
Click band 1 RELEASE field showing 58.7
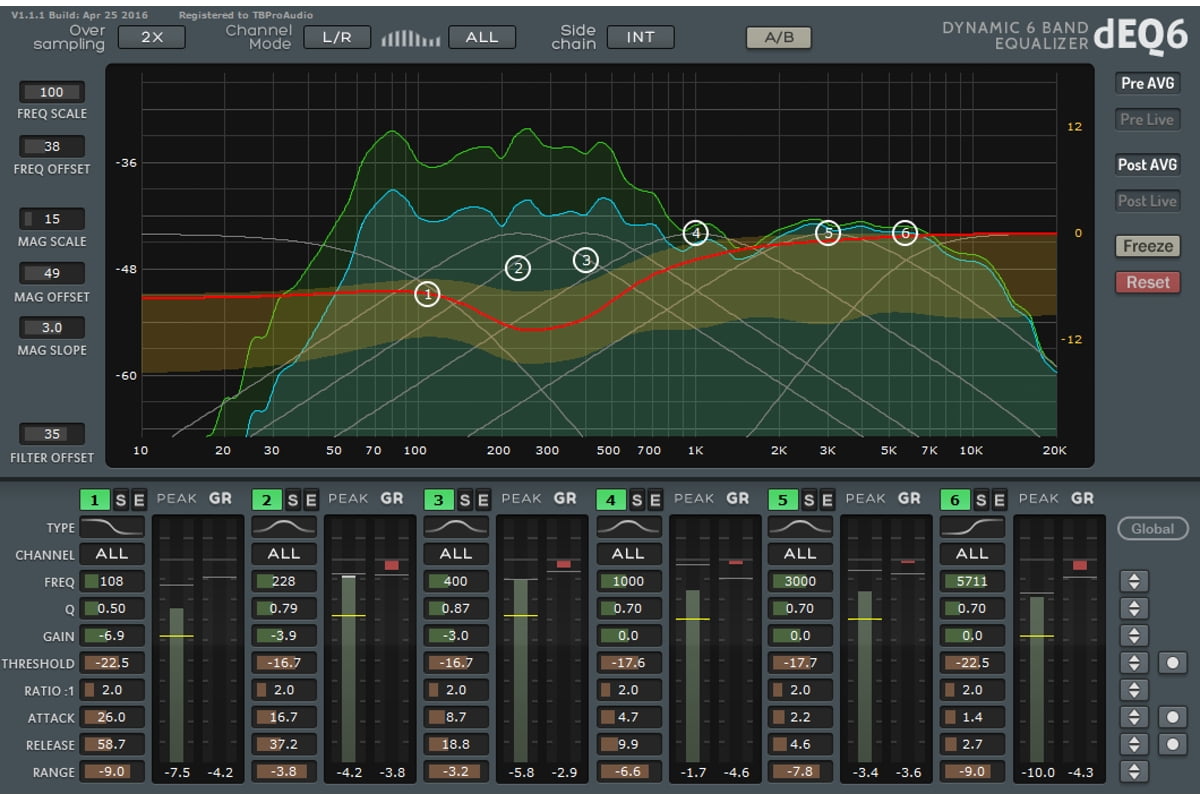pyautogui.click(x=112, y=744)
